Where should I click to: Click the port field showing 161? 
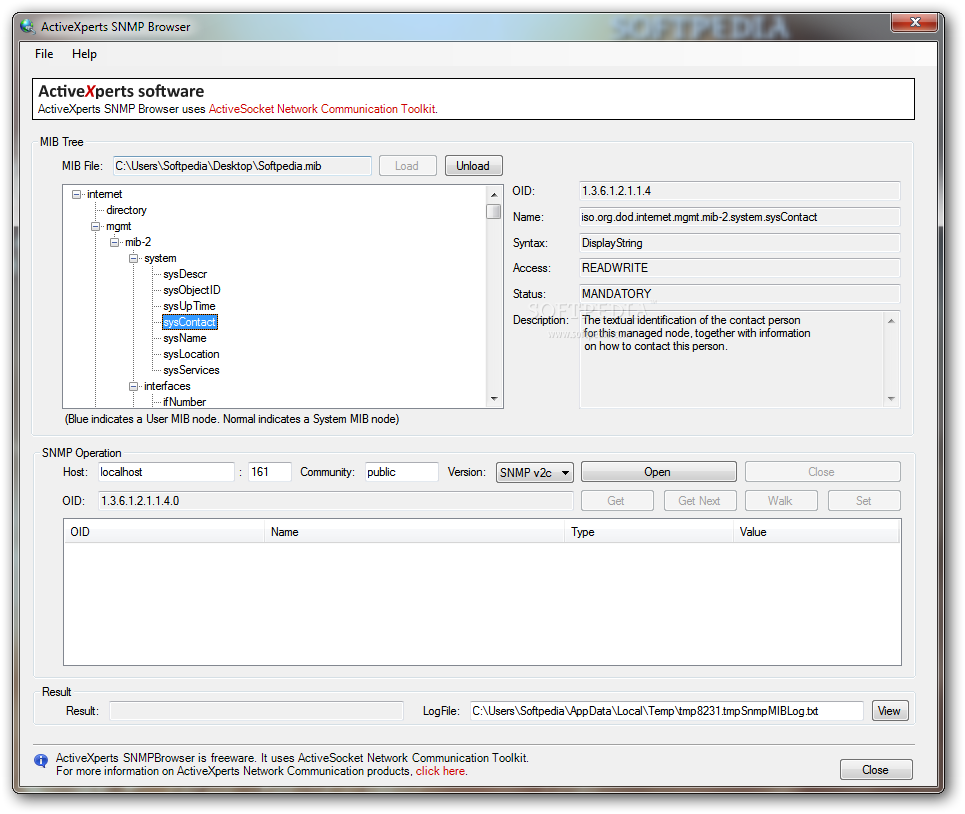pyautogui.click(x=270, y=473)
